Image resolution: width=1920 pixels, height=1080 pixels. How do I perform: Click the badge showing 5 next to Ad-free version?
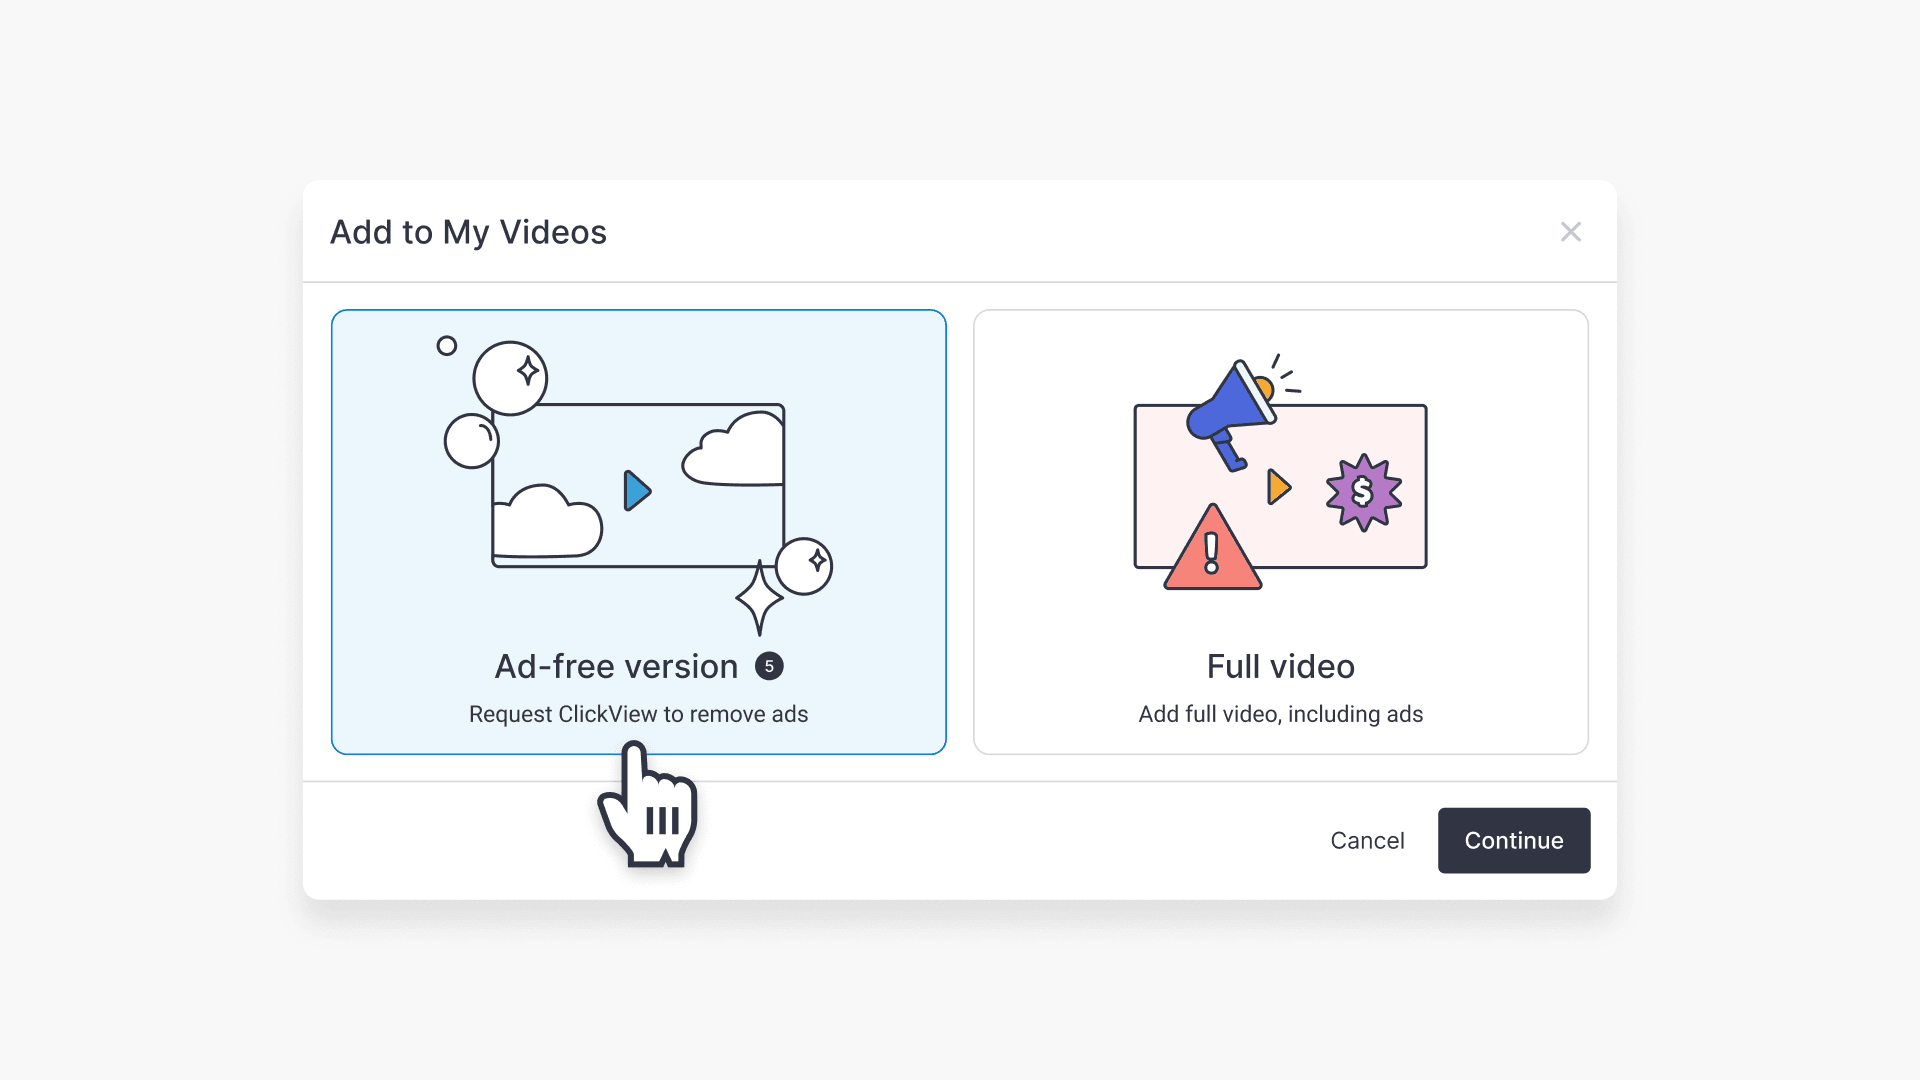769,666
